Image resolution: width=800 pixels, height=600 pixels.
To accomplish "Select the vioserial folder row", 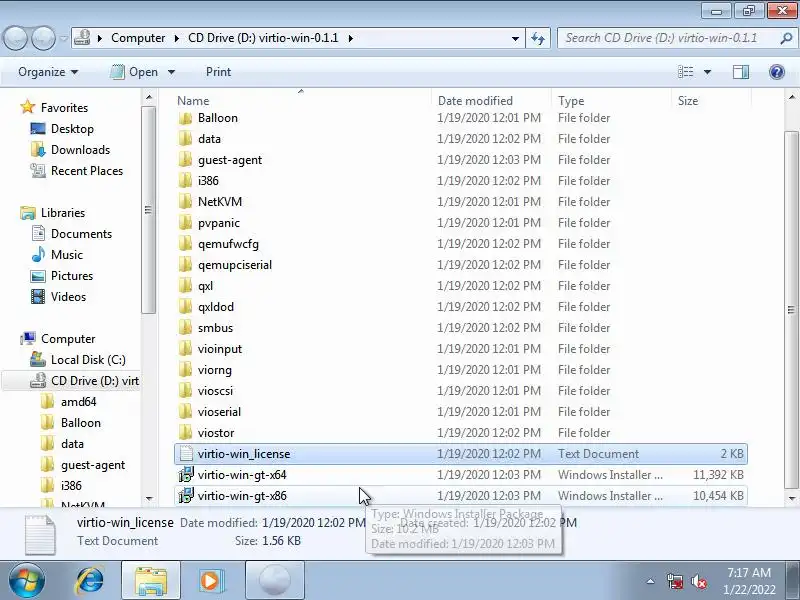I will pos(461,411).
